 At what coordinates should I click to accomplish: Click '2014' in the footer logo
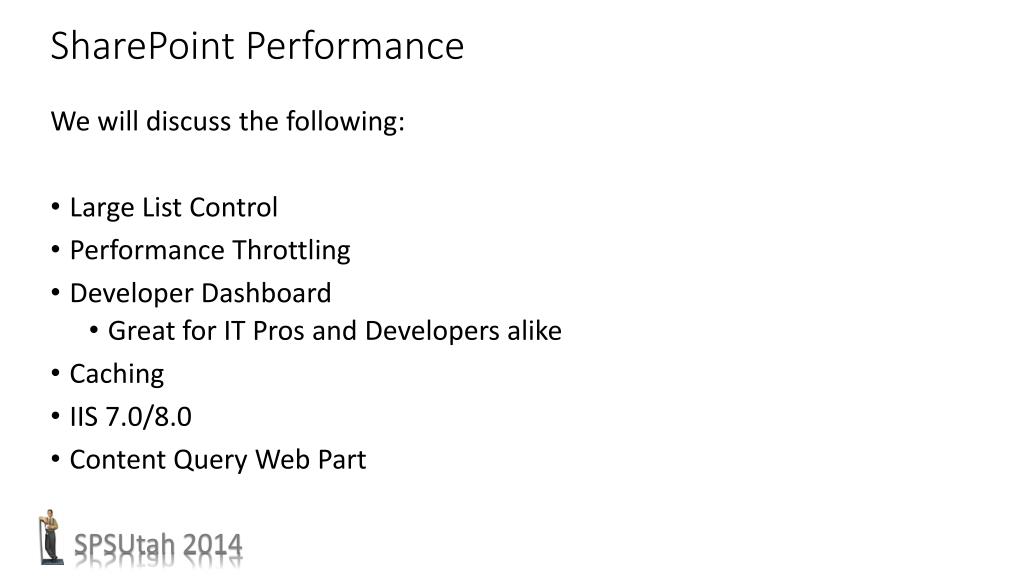click(x=213, y=545)
